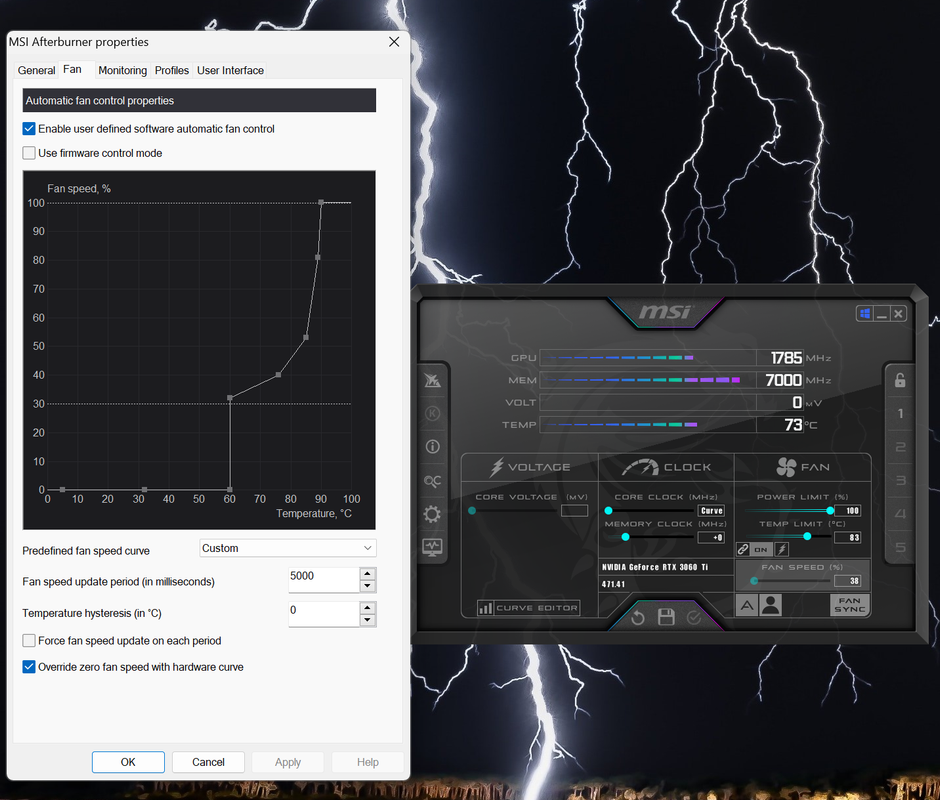This screenshot has width=940, height=800.
Task: Click the apply checkmark icon in Afterburner
Action: coord(694,617)
